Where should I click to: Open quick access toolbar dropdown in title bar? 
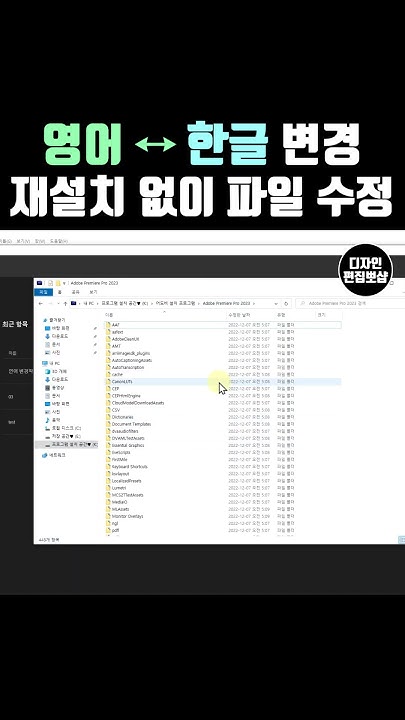click(x=65, y=283)
